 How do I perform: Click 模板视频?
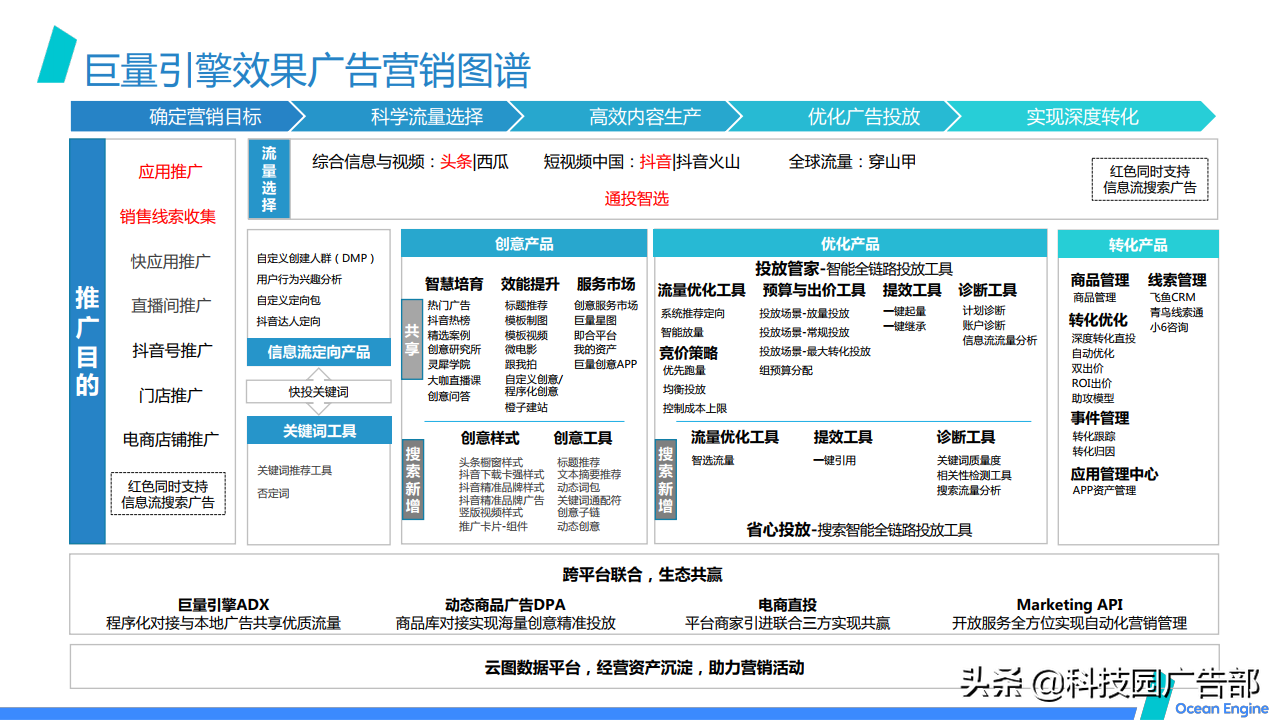click(x=526, y=335)
